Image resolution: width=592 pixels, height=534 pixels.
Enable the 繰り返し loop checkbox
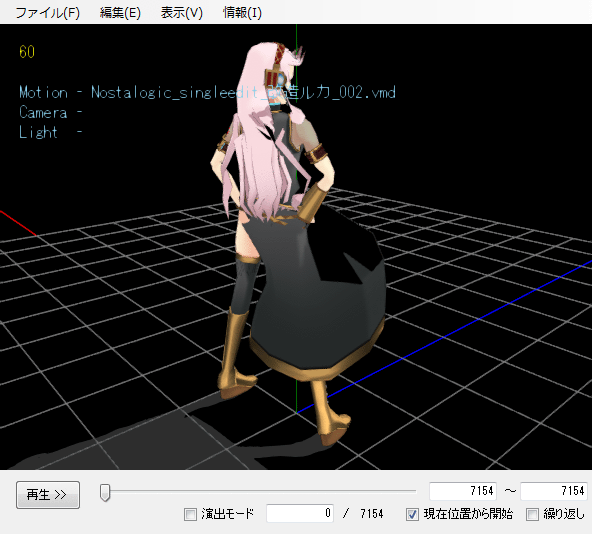[x=532, y=514]
